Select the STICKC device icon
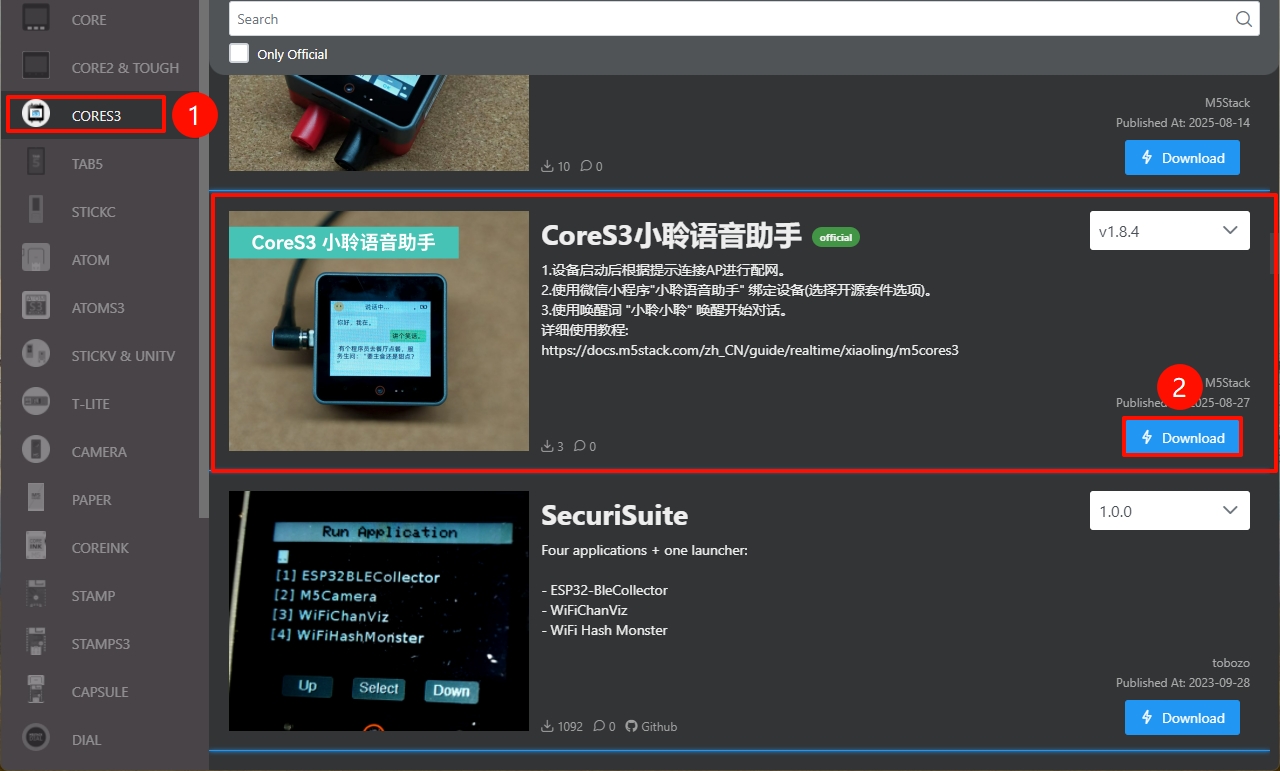Image resolution: width=1280 pixels, height=771 pixels. click(x=36, y=211)
